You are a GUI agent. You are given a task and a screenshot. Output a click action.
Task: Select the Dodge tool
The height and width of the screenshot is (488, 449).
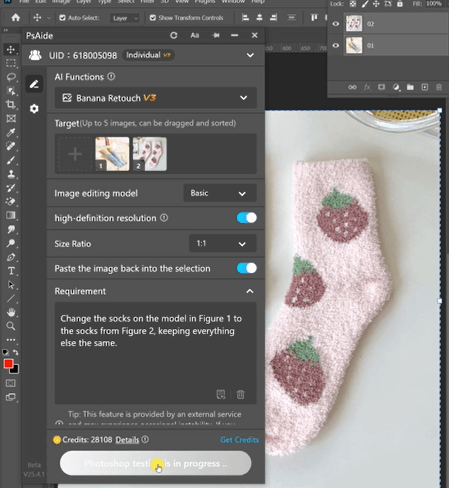click(11, 243)
